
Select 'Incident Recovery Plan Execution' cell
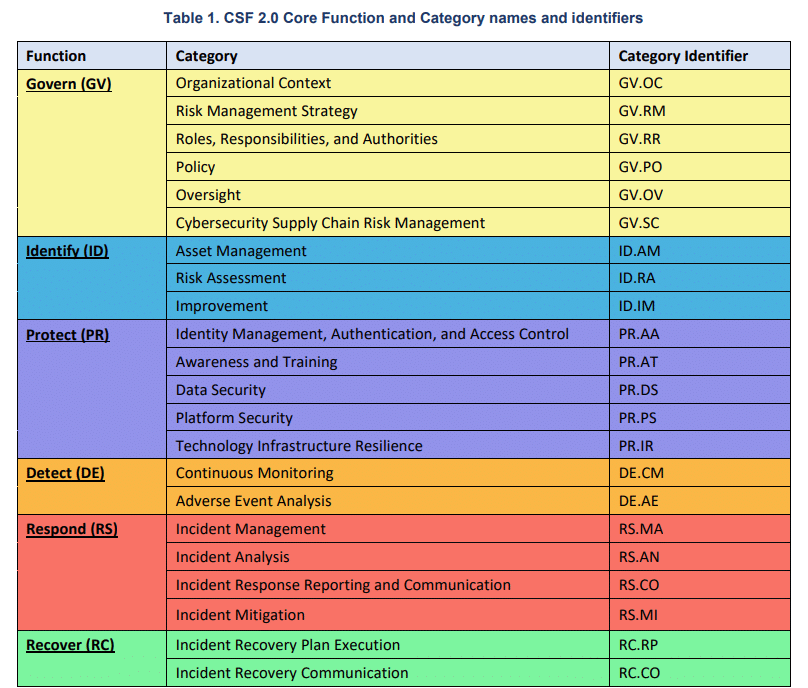[x=388, y=645]
